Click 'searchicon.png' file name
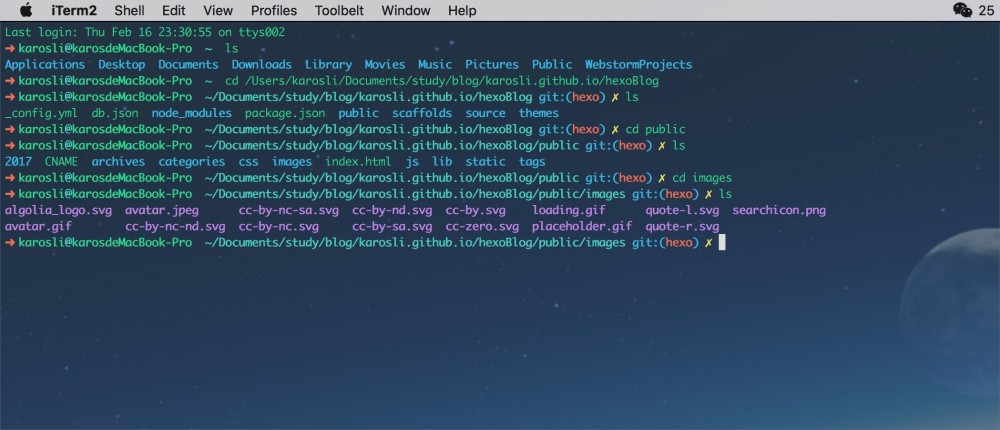Image resolution: width=1000 pixels, height=430 pixels. 779,211
